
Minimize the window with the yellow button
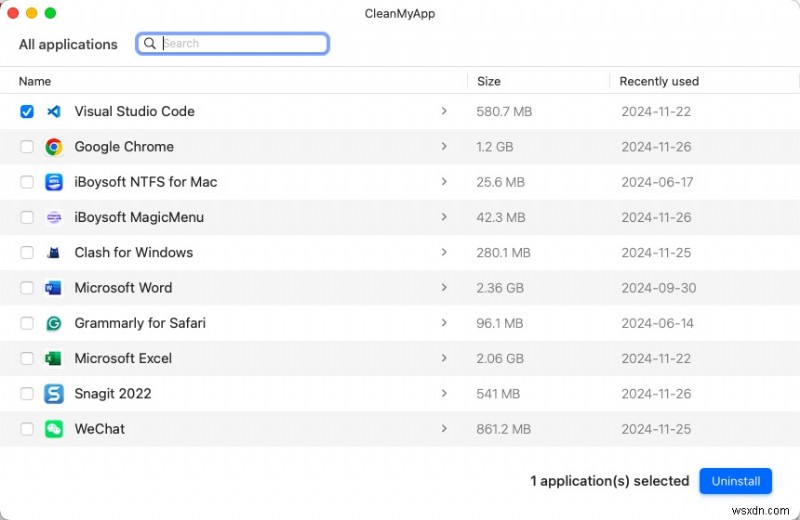tap(32, 13)
